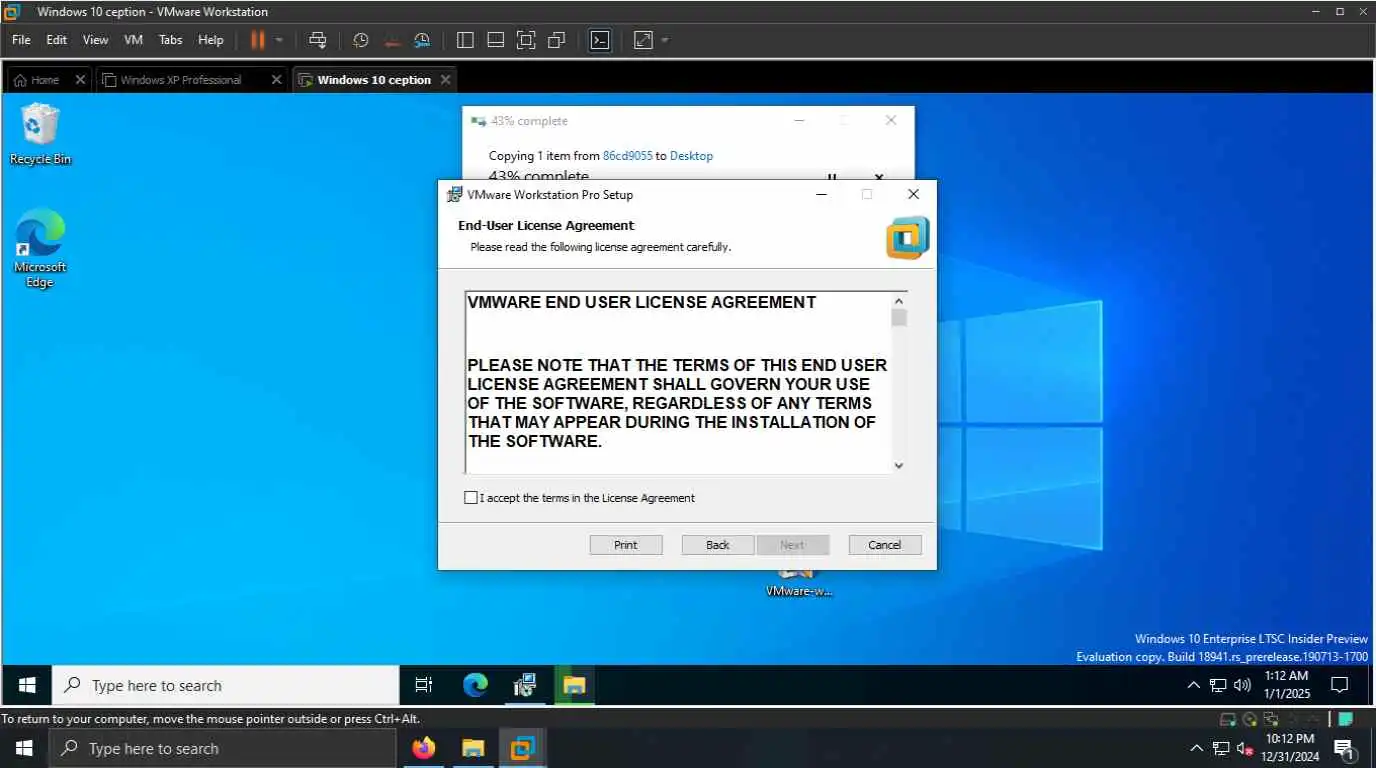Click the 86cd9055 source link in copy dialog

[628, 156]
